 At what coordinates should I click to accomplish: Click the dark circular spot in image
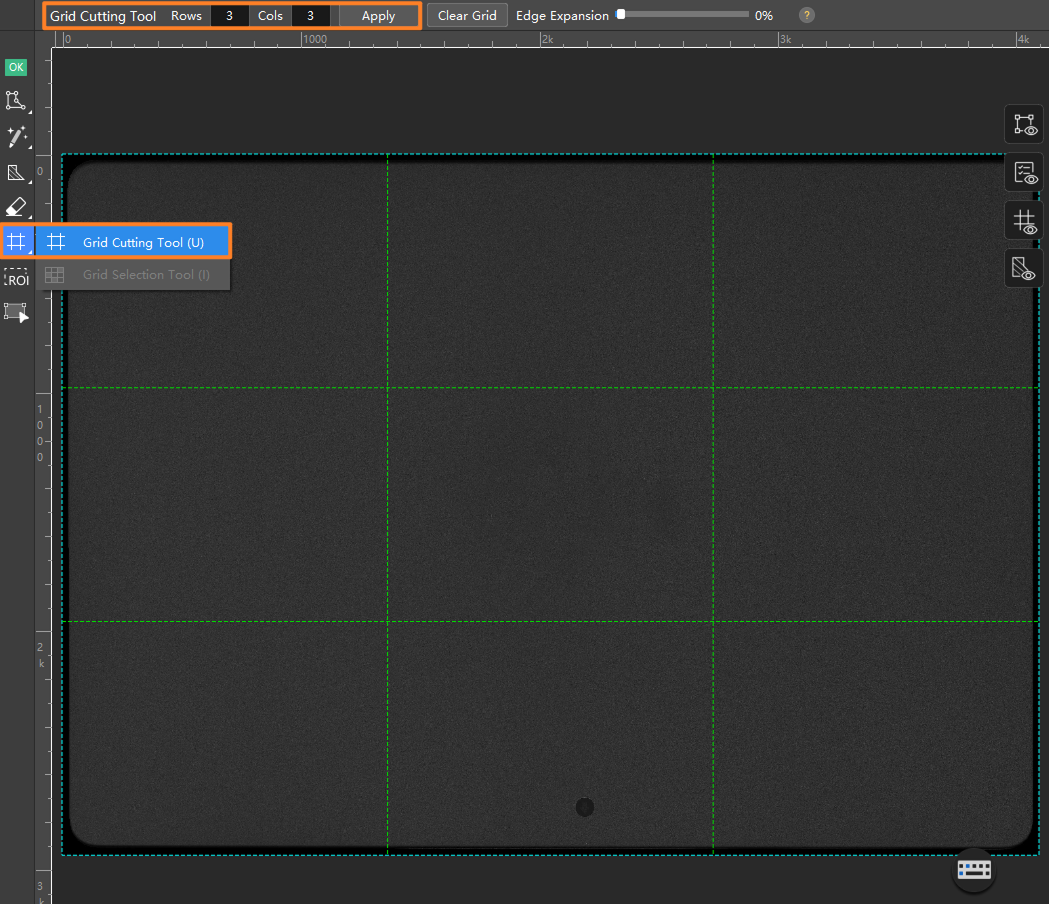pyautogui.click(x=585, y=807)
